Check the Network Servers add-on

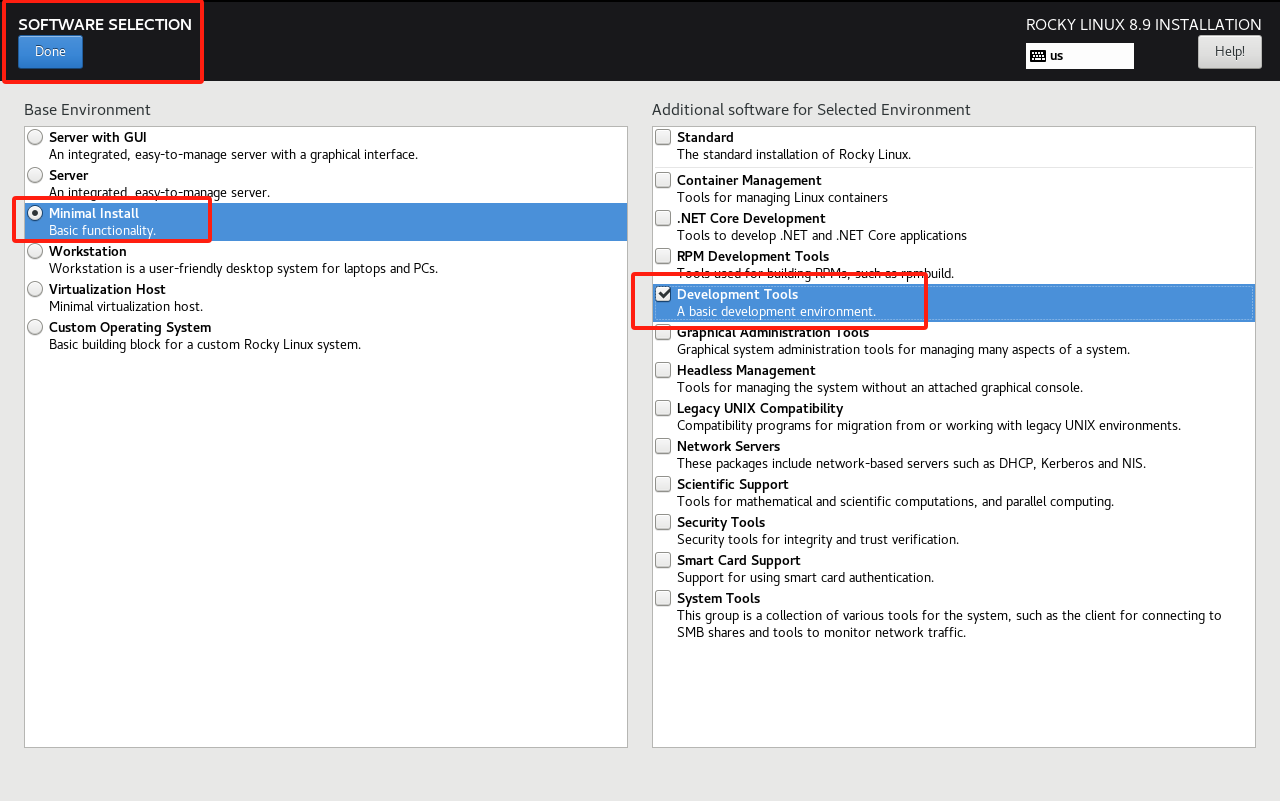coord(663,446)
